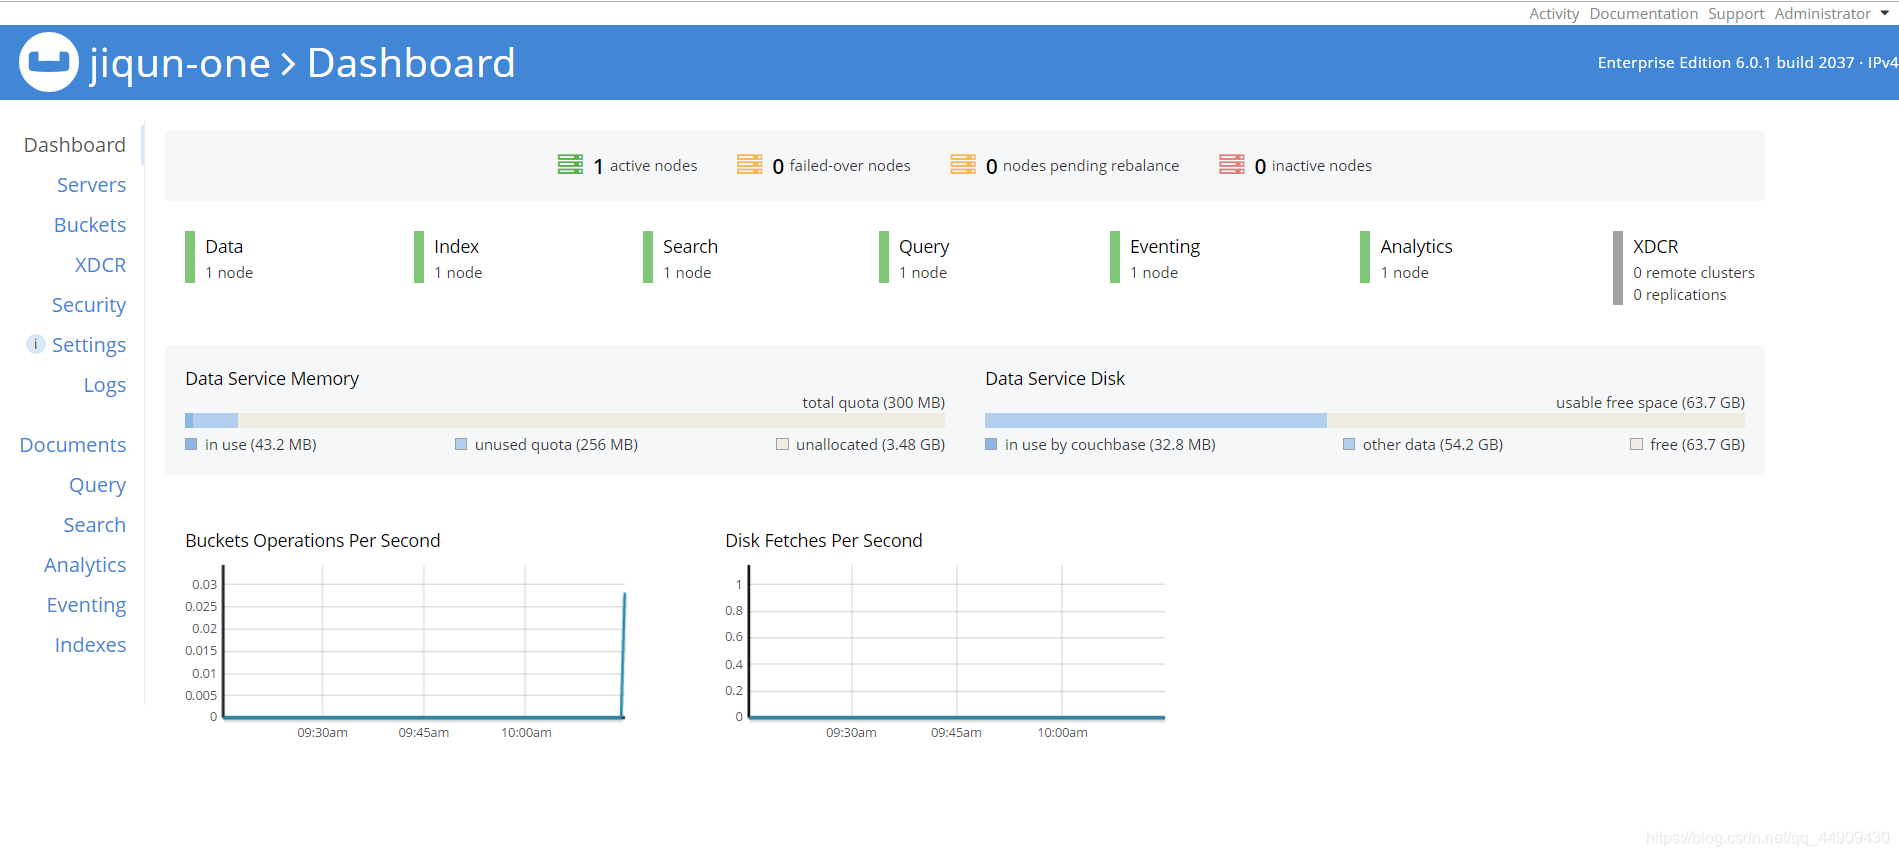The image size is (1899, 856).
Task: Click the Data Service Memory heading
Action: 272,378
